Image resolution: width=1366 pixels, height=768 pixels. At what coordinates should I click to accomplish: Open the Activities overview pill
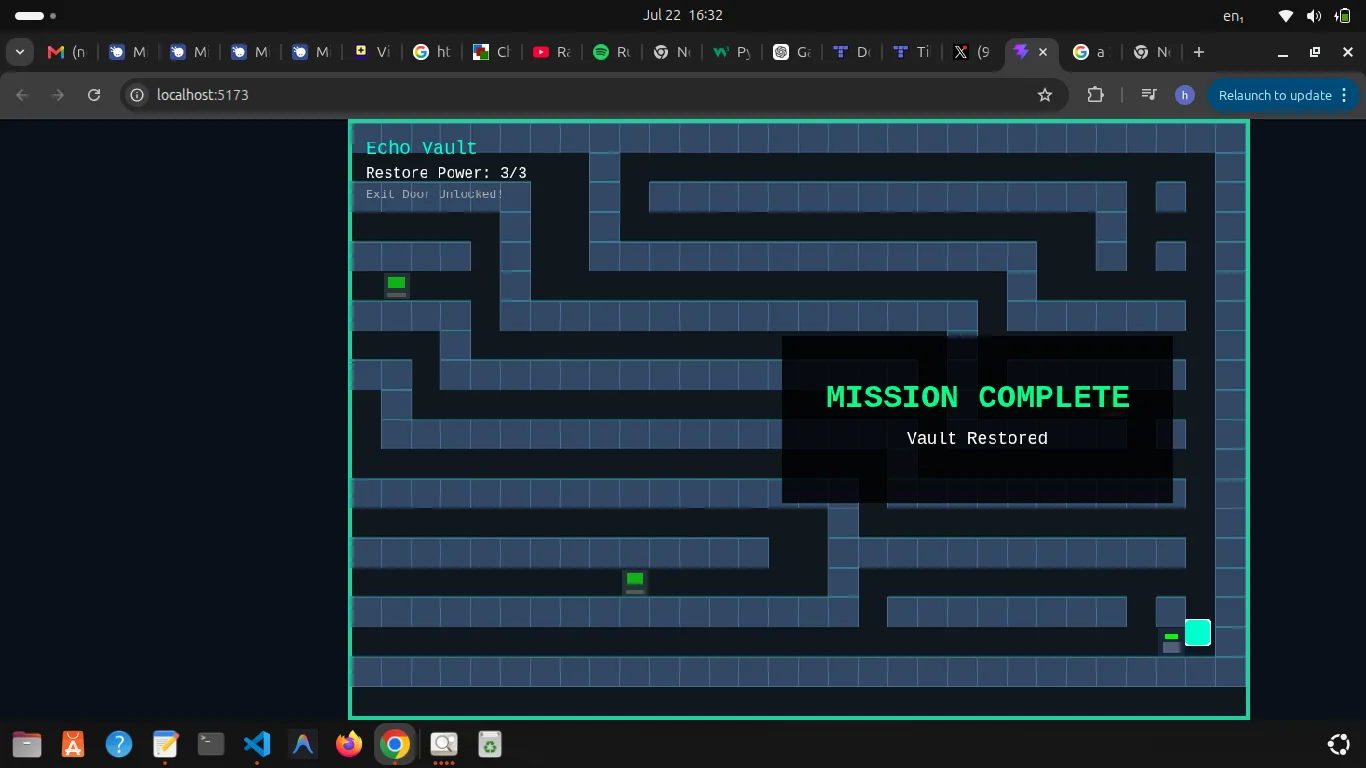(36, 16)
